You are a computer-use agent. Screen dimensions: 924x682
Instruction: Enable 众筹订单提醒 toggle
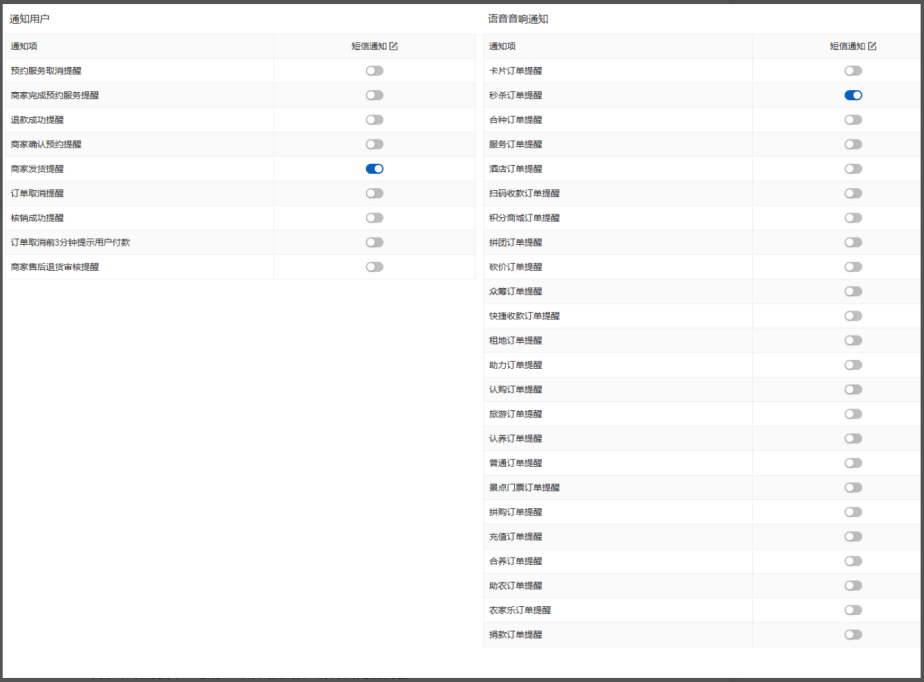(x=853, y=291)
